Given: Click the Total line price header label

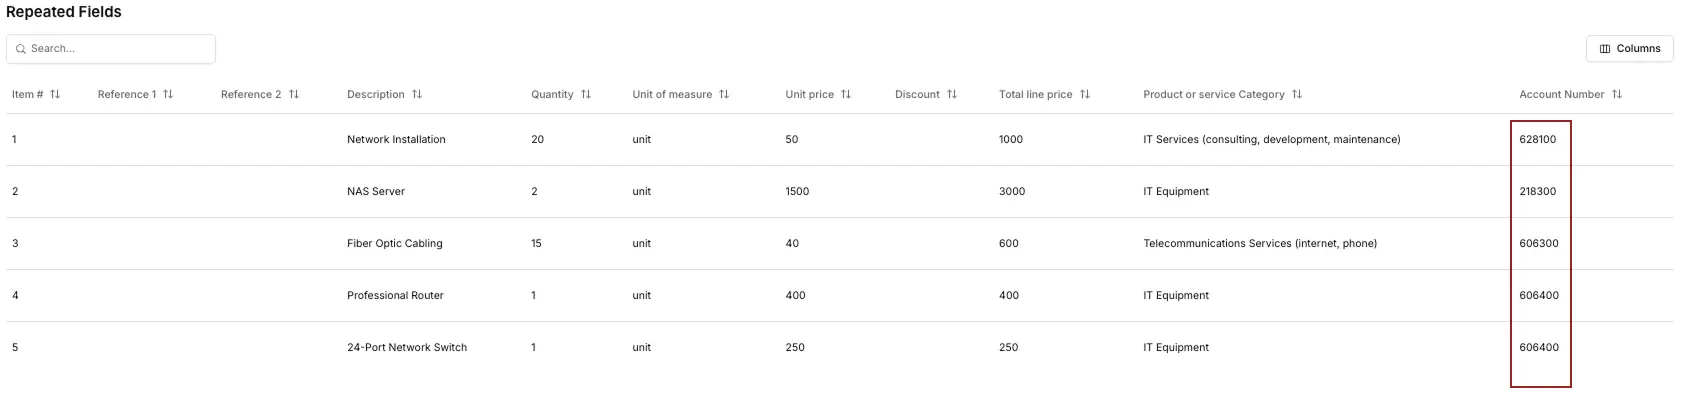Looking at the screenshot, I should (x=1035, y=94).
